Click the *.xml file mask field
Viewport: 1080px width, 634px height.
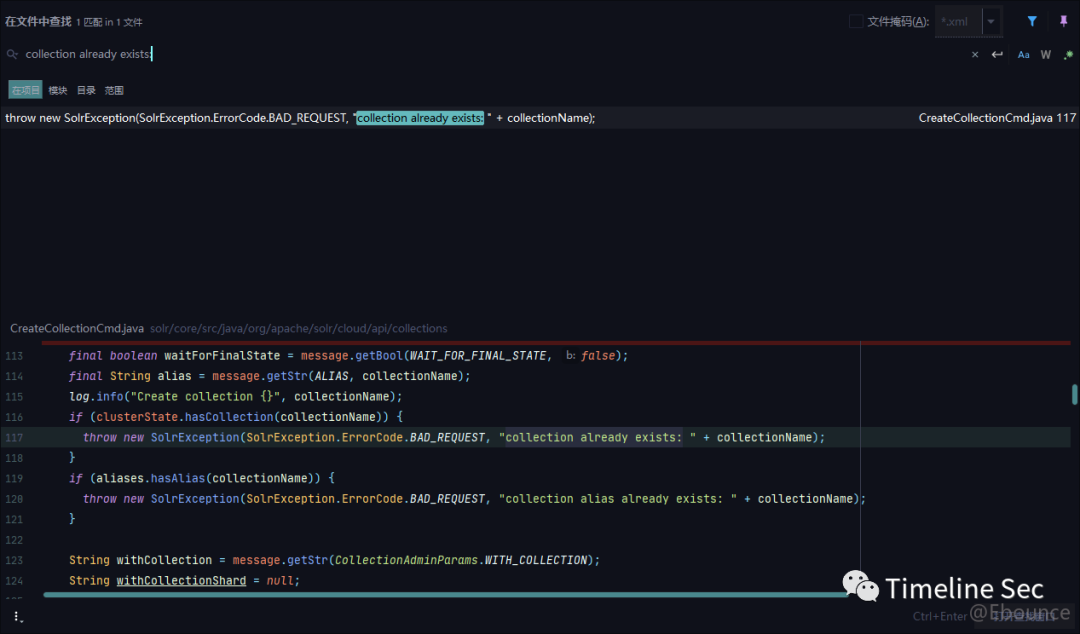[x=959, y=21]
